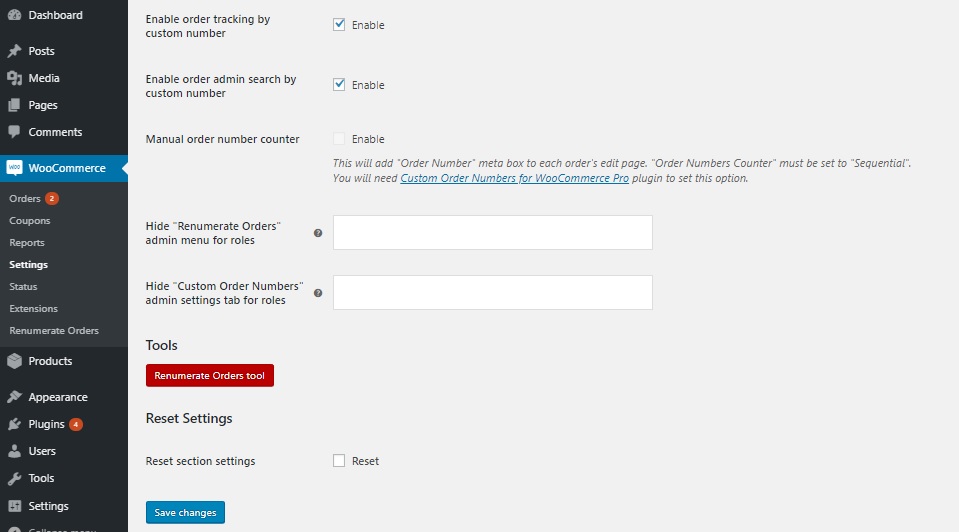Image resolution: width=959 pixels, height=532 pixels.
Task: Uncheck Enable order admin search by custom number
Action: 339,84
